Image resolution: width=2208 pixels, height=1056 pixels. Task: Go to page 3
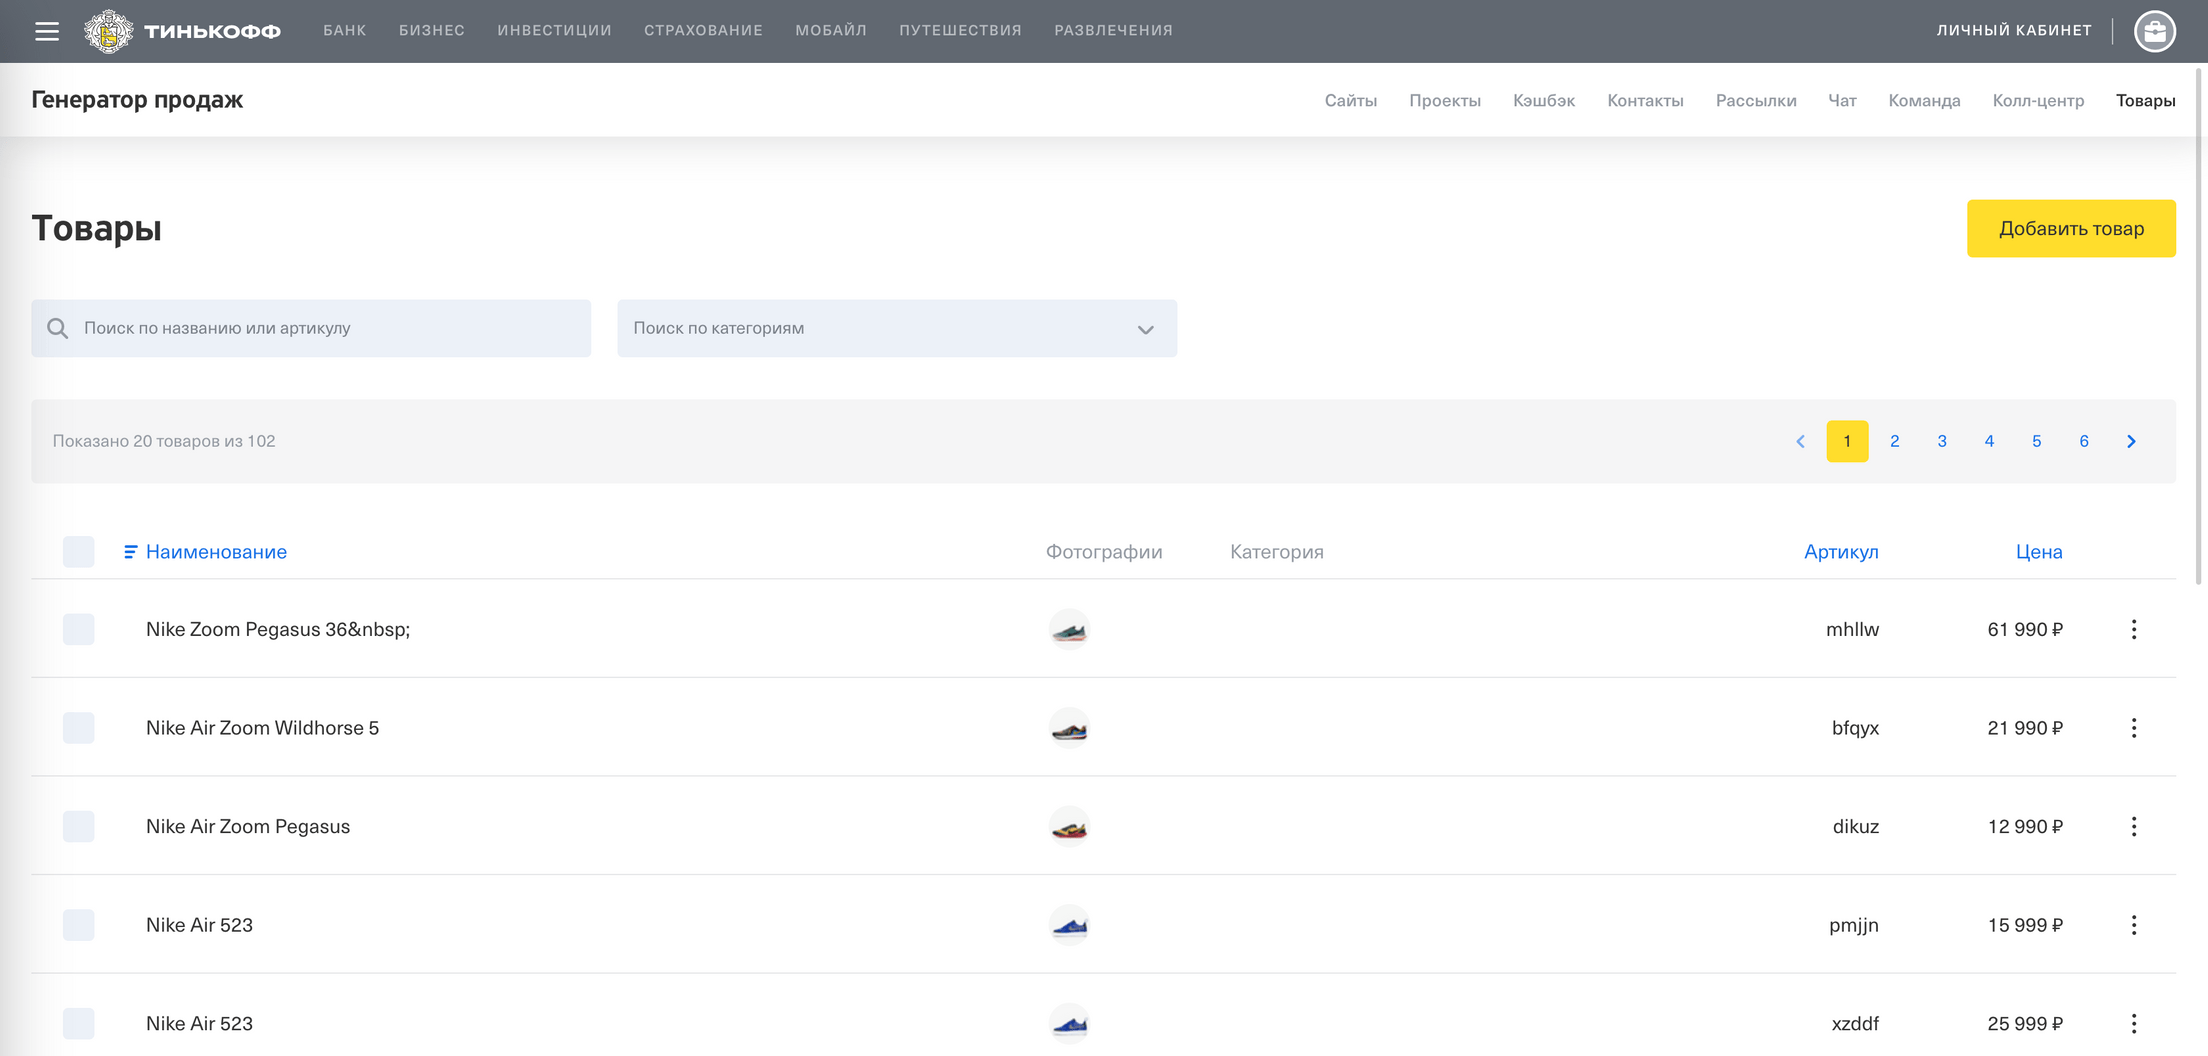(1942, 441)
